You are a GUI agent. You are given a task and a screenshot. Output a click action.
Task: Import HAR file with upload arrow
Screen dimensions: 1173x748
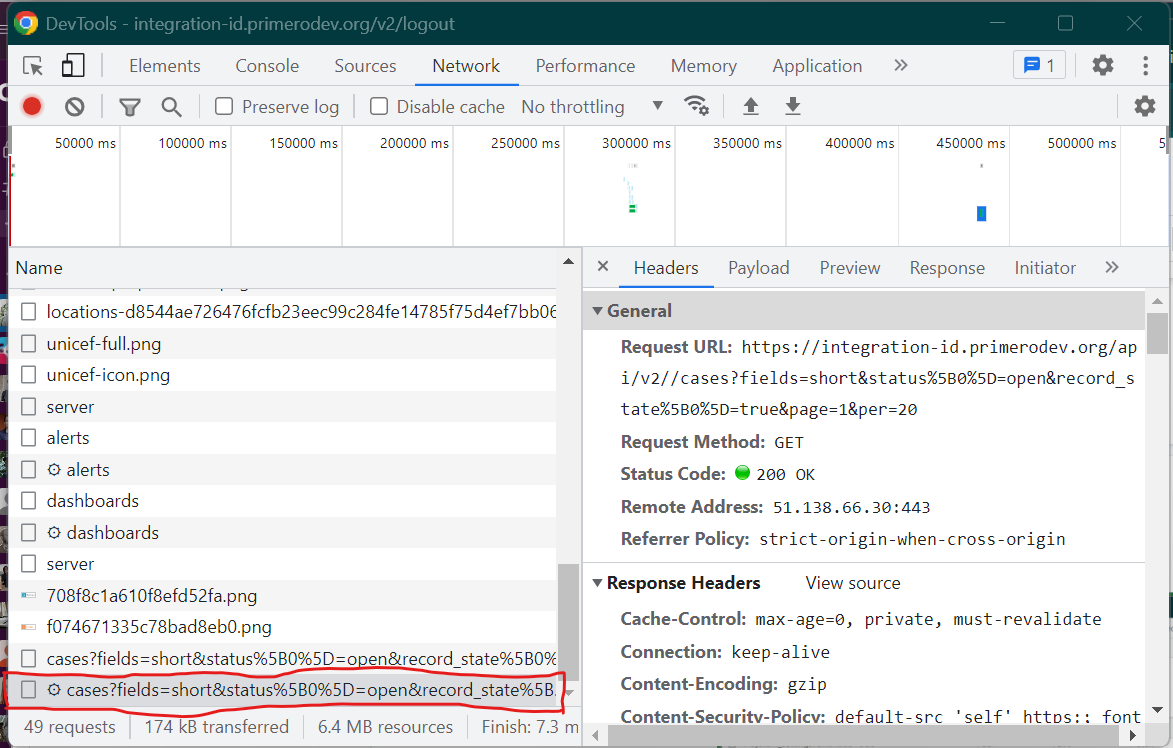750,106
